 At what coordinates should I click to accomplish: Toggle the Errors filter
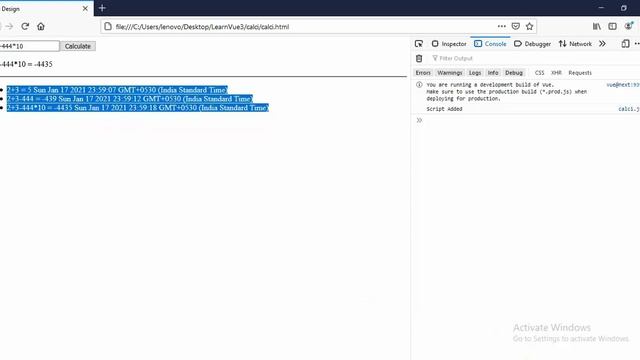click(x=423, y=73)
